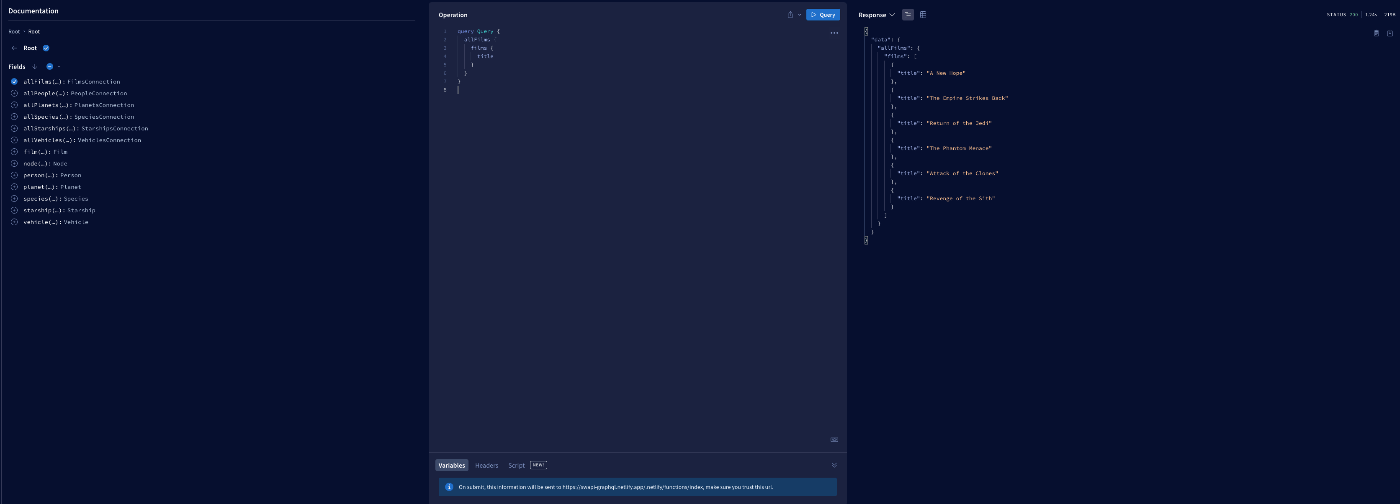Select the Headers tab
This screenshot has height=504, width=1400.
click(487, 465)
